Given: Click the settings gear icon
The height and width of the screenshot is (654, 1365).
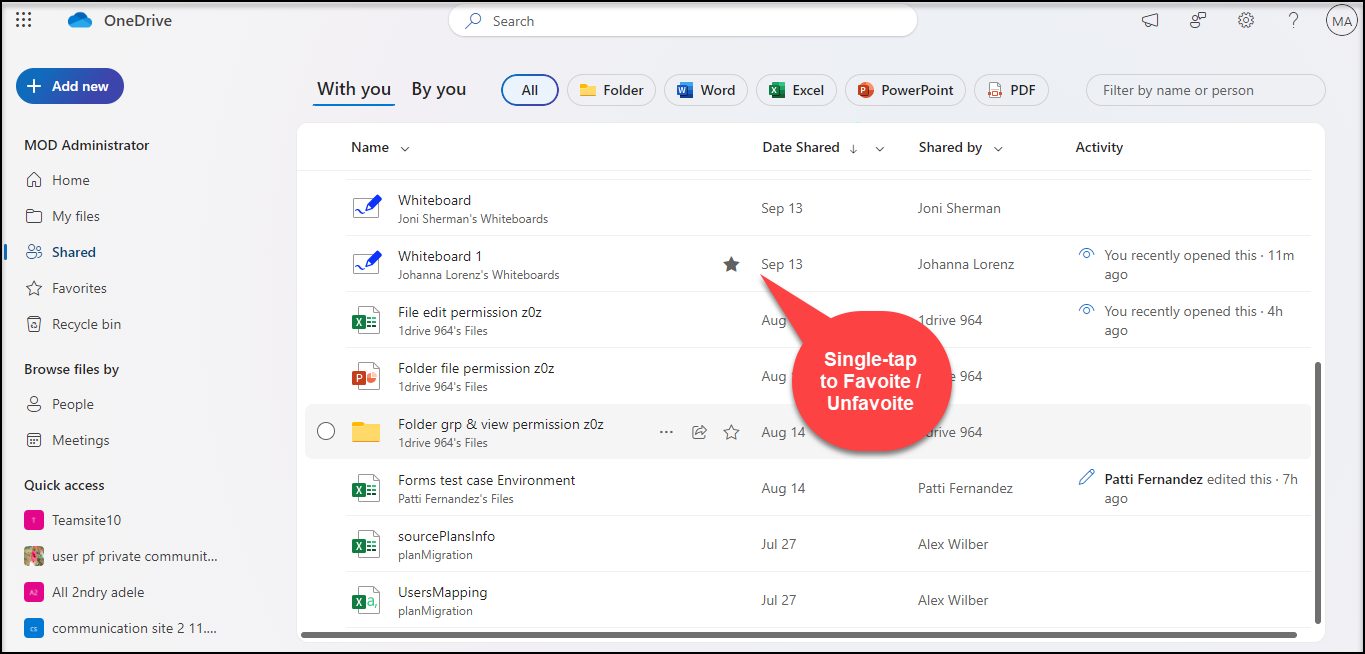Looking at the screenshot, I should point(1245,20).
